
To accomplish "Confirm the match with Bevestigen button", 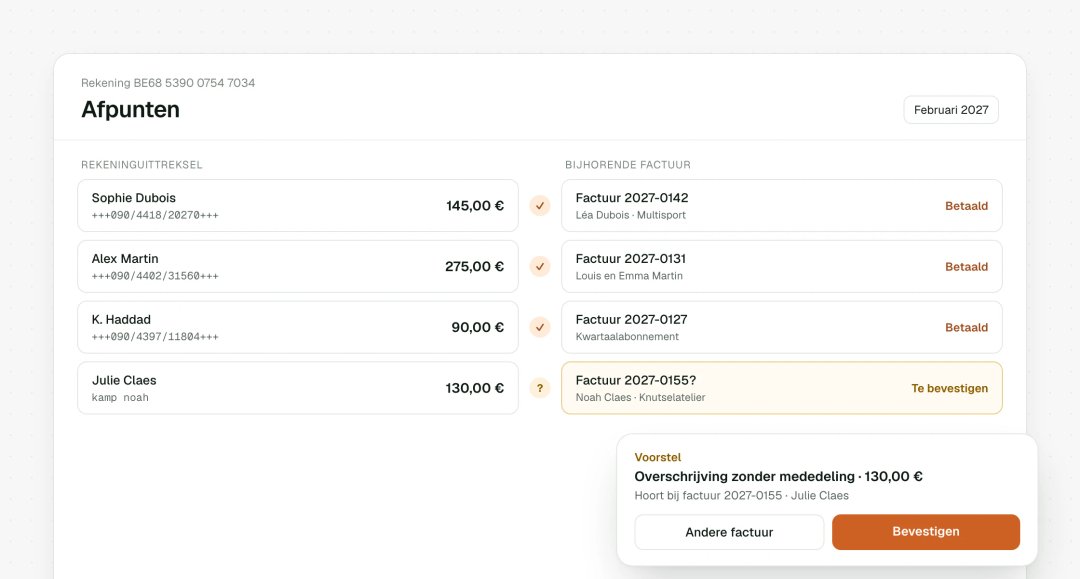I will coord(926,531).
